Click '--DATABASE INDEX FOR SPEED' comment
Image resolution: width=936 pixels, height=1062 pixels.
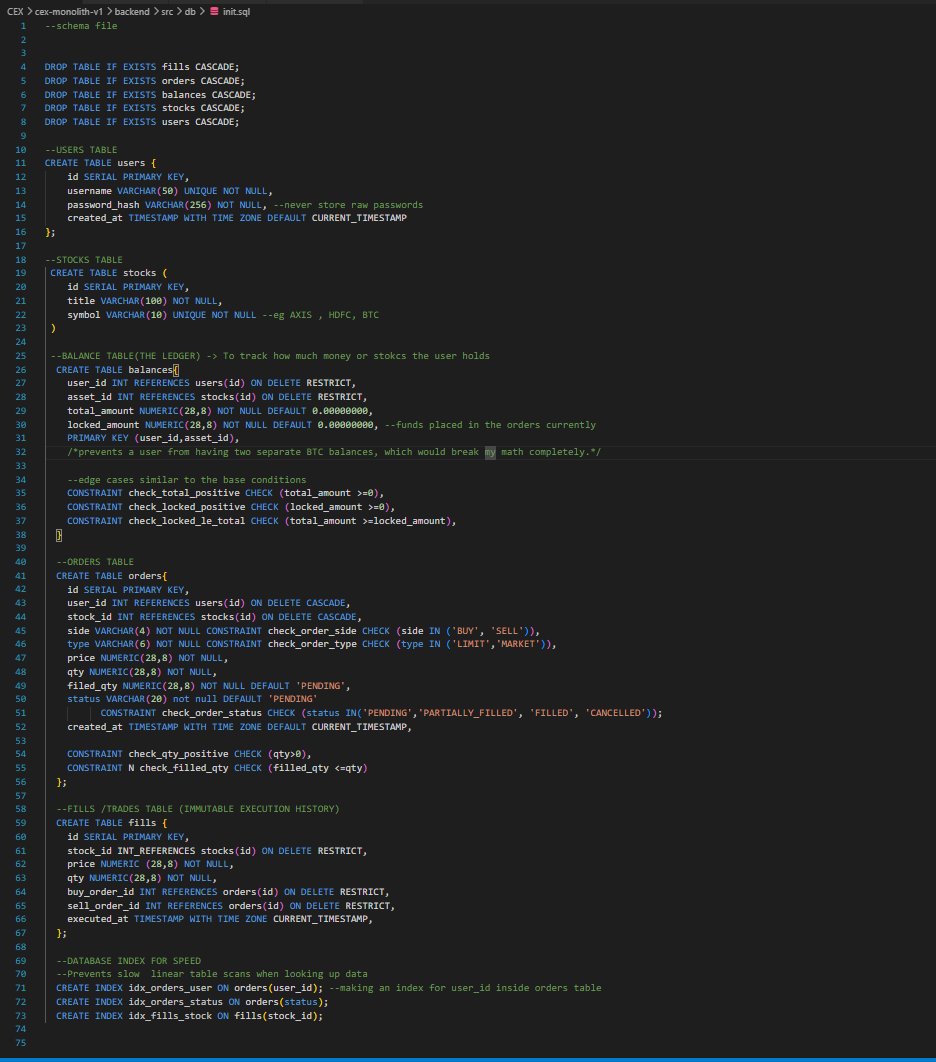pos(129,961)
